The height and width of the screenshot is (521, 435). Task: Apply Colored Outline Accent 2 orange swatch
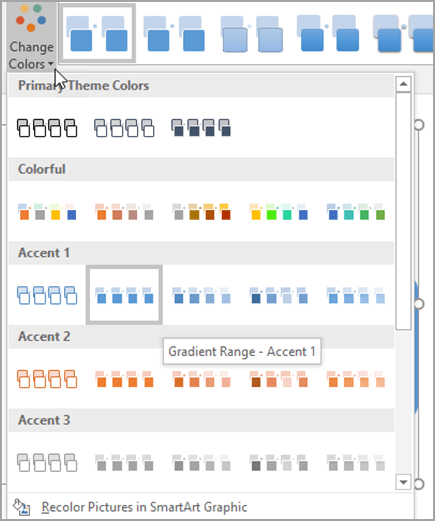click(47, 379)
